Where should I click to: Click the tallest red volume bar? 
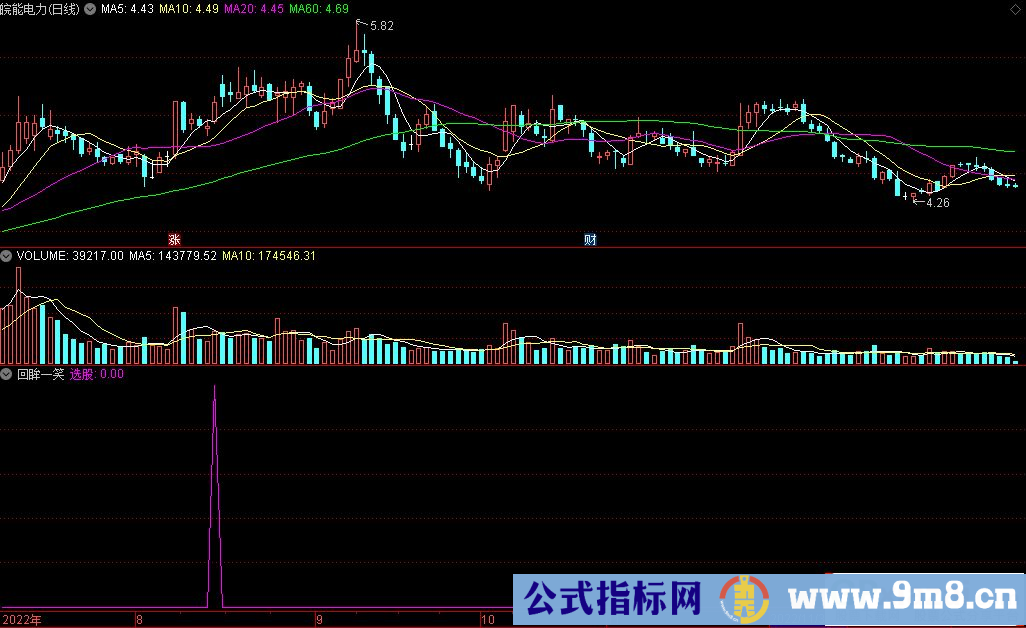click(x=18, y=315)
